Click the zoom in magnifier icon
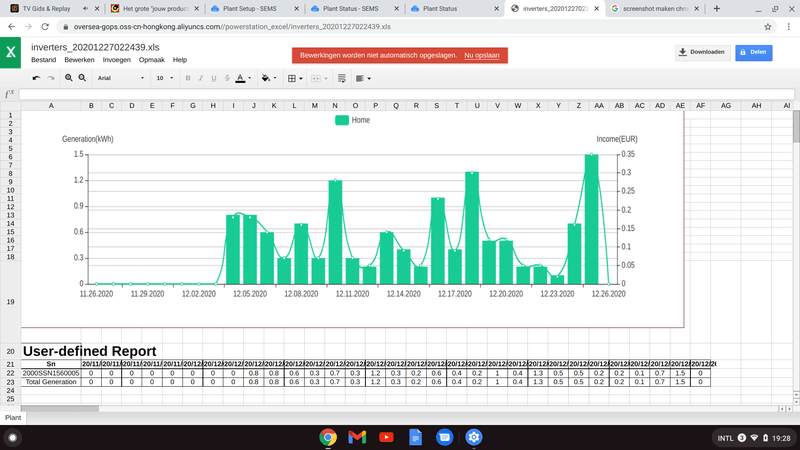The image size is (800, 450). click(68, 78)
